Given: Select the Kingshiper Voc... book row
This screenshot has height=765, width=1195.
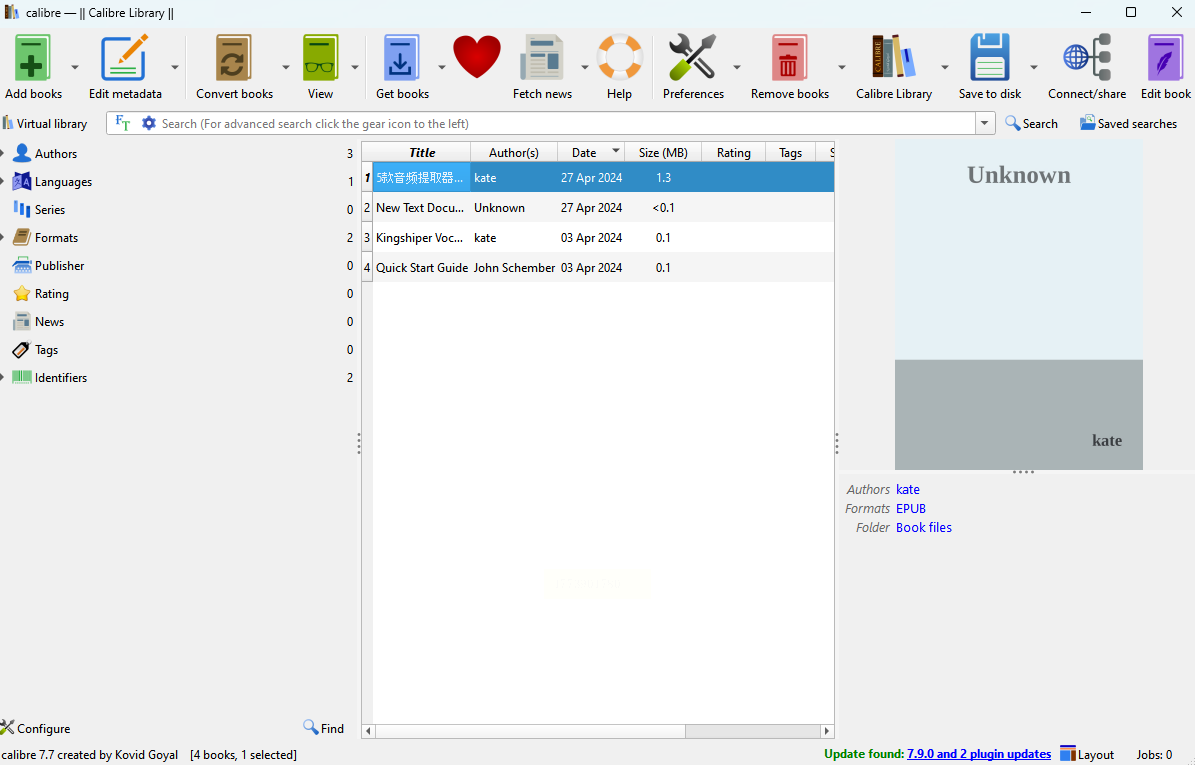Looking at the screenshot, I should point(598,238).
